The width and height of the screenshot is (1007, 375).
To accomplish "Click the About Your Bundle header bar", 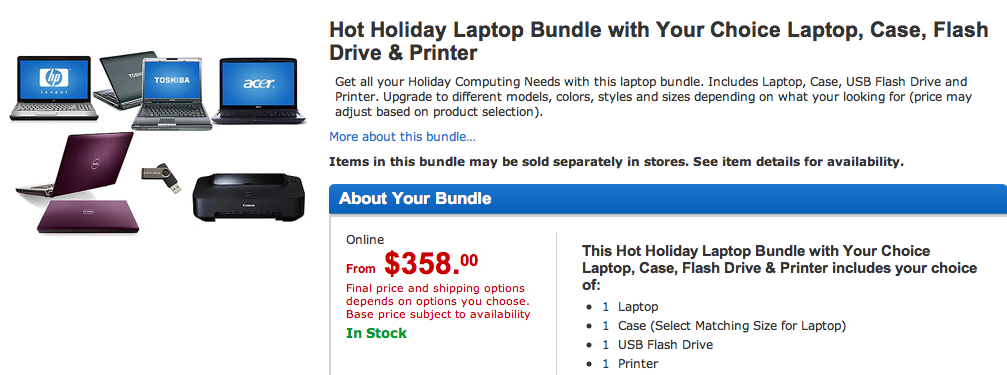I will [668, 198].
